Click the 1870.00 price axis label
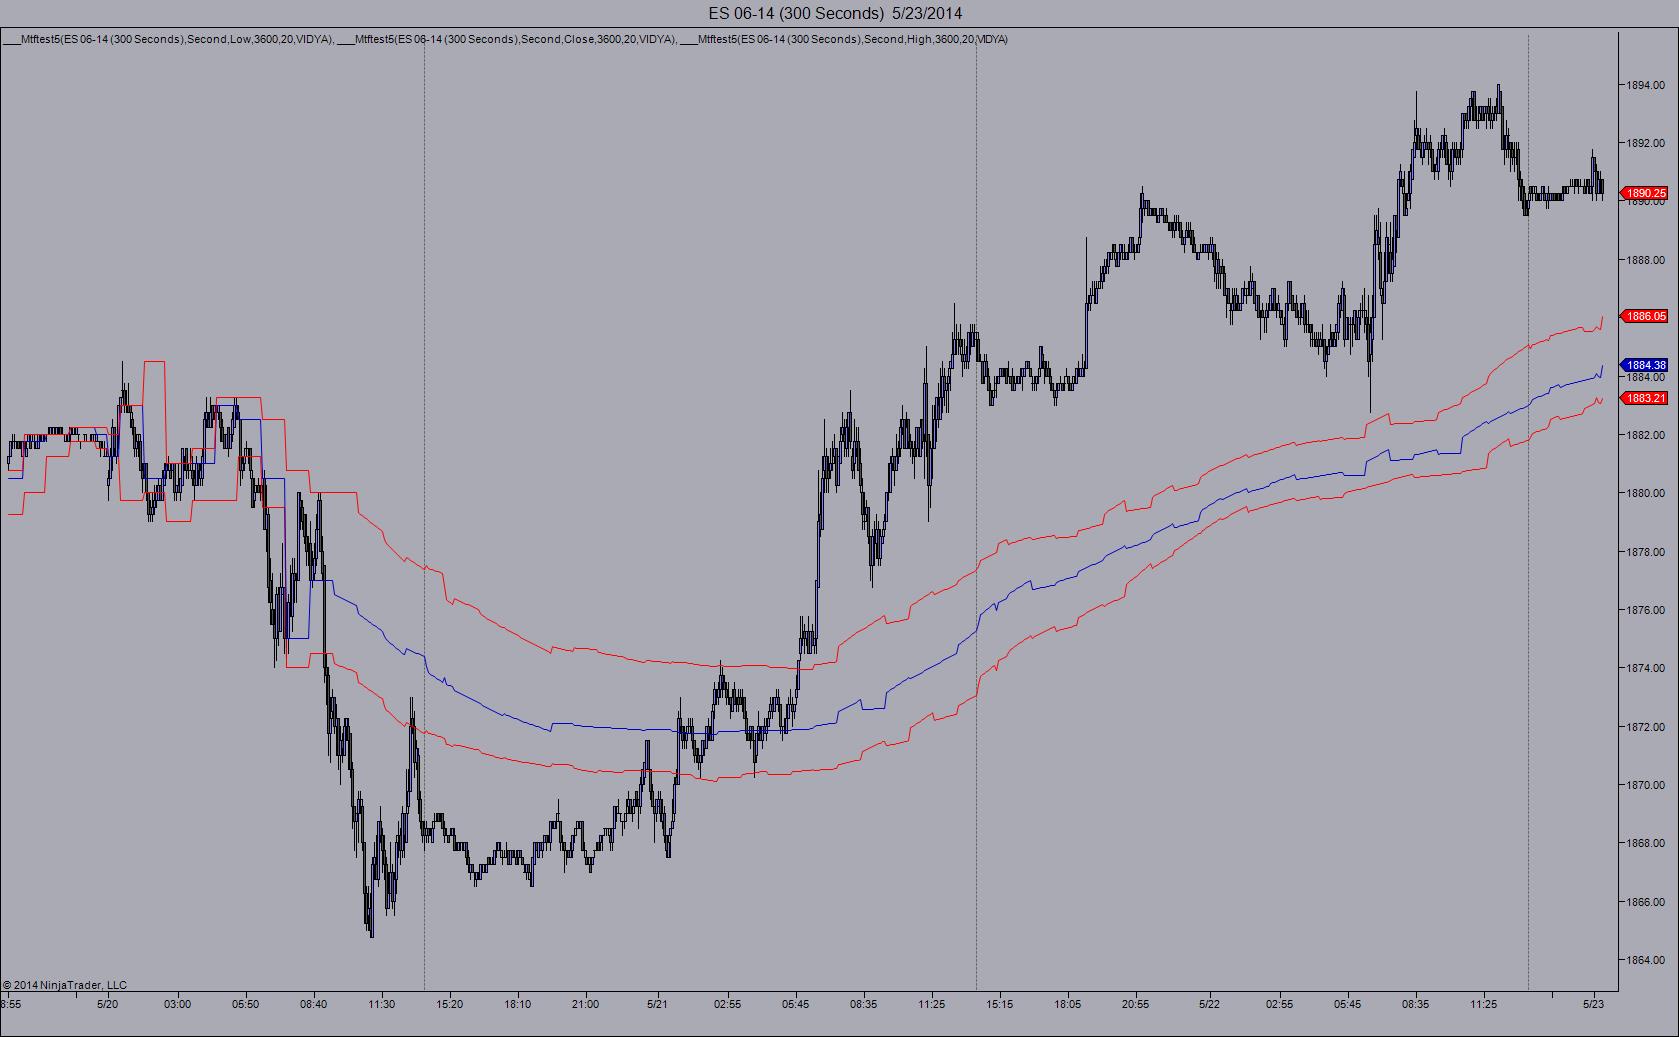1679x1037 pixels. [x=1646, y=785]
